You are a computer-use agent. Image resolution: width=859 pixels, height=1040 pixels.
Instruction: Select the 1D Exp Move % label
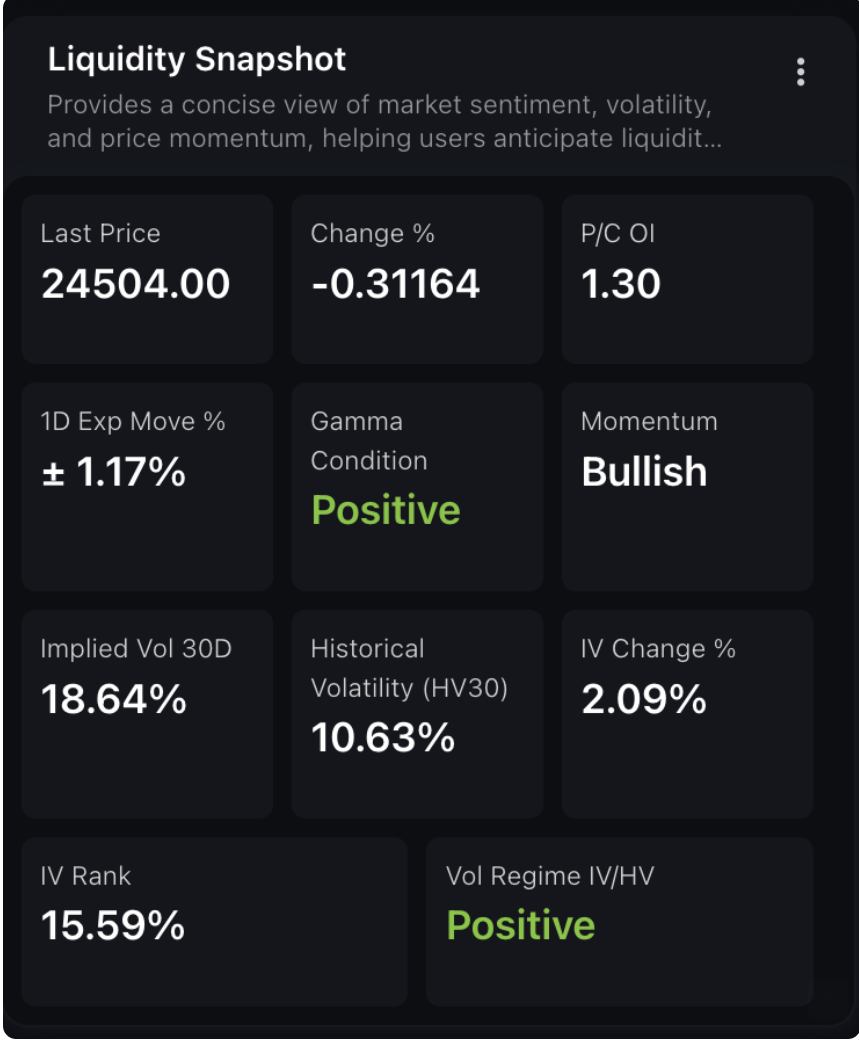coord(133,421)
